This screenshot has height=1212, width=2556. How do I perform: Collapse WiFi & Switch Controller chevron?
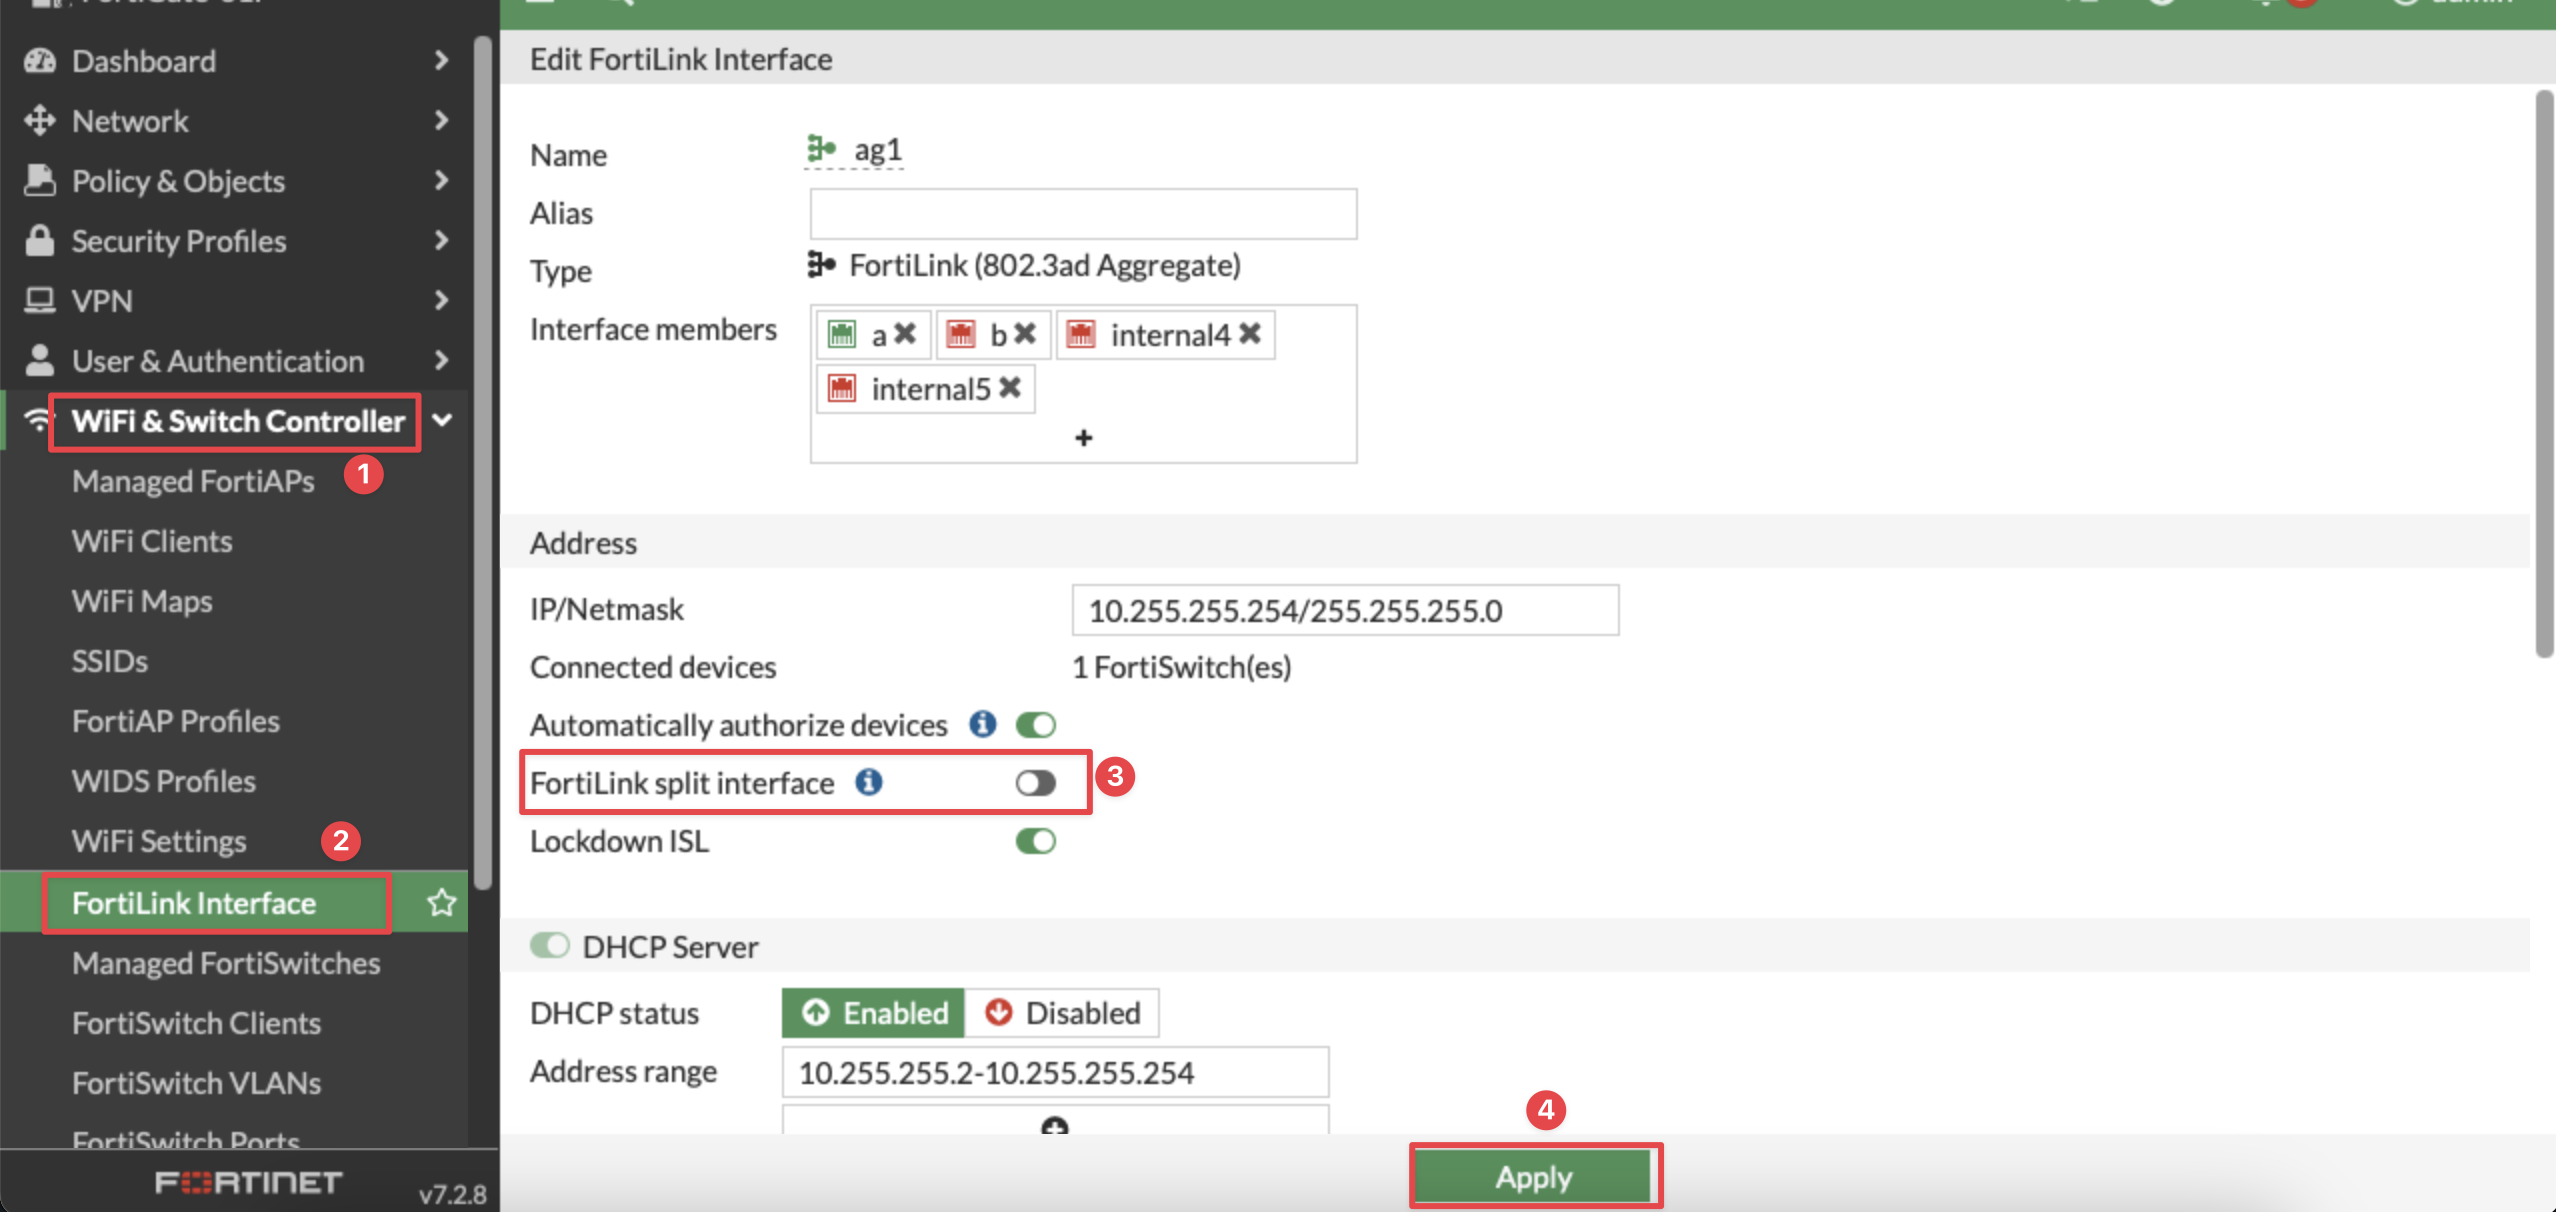tap(443, 421)
